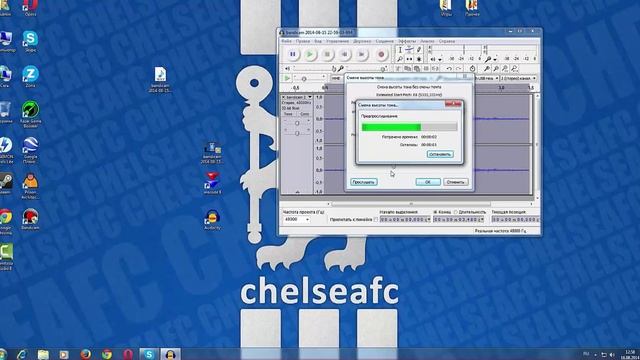
Task: Close the progress dialog with red X
Action: coord(453,104)
